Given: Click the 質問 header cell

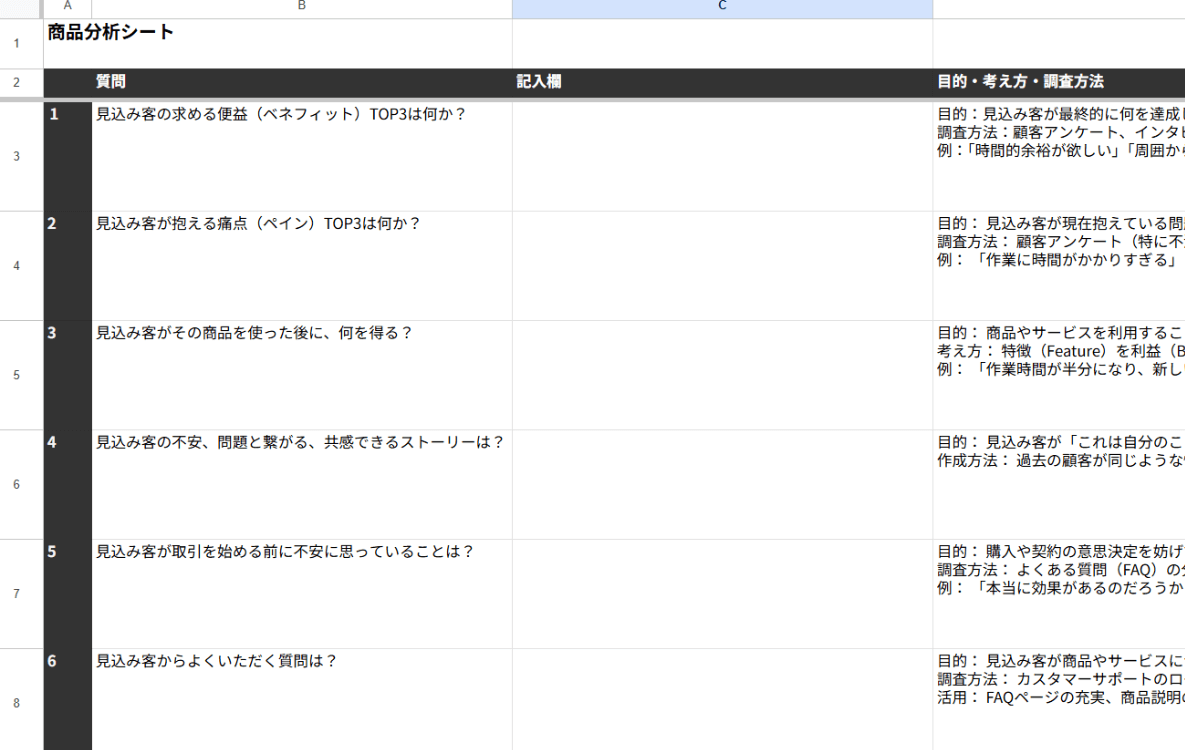Looking at the screenshot, I should click(301, 82).
